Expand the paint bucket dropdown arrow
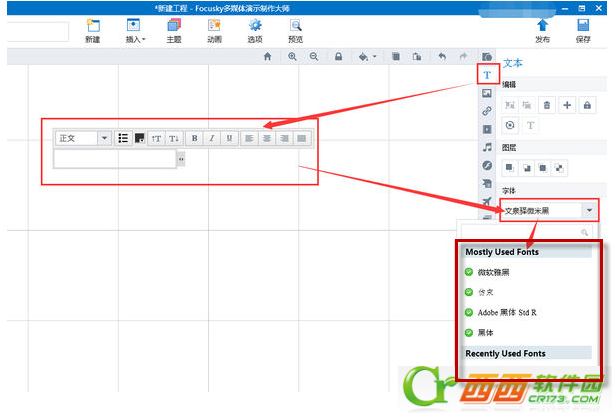Viewport: 612px width, 413px height. click(375, 57)
